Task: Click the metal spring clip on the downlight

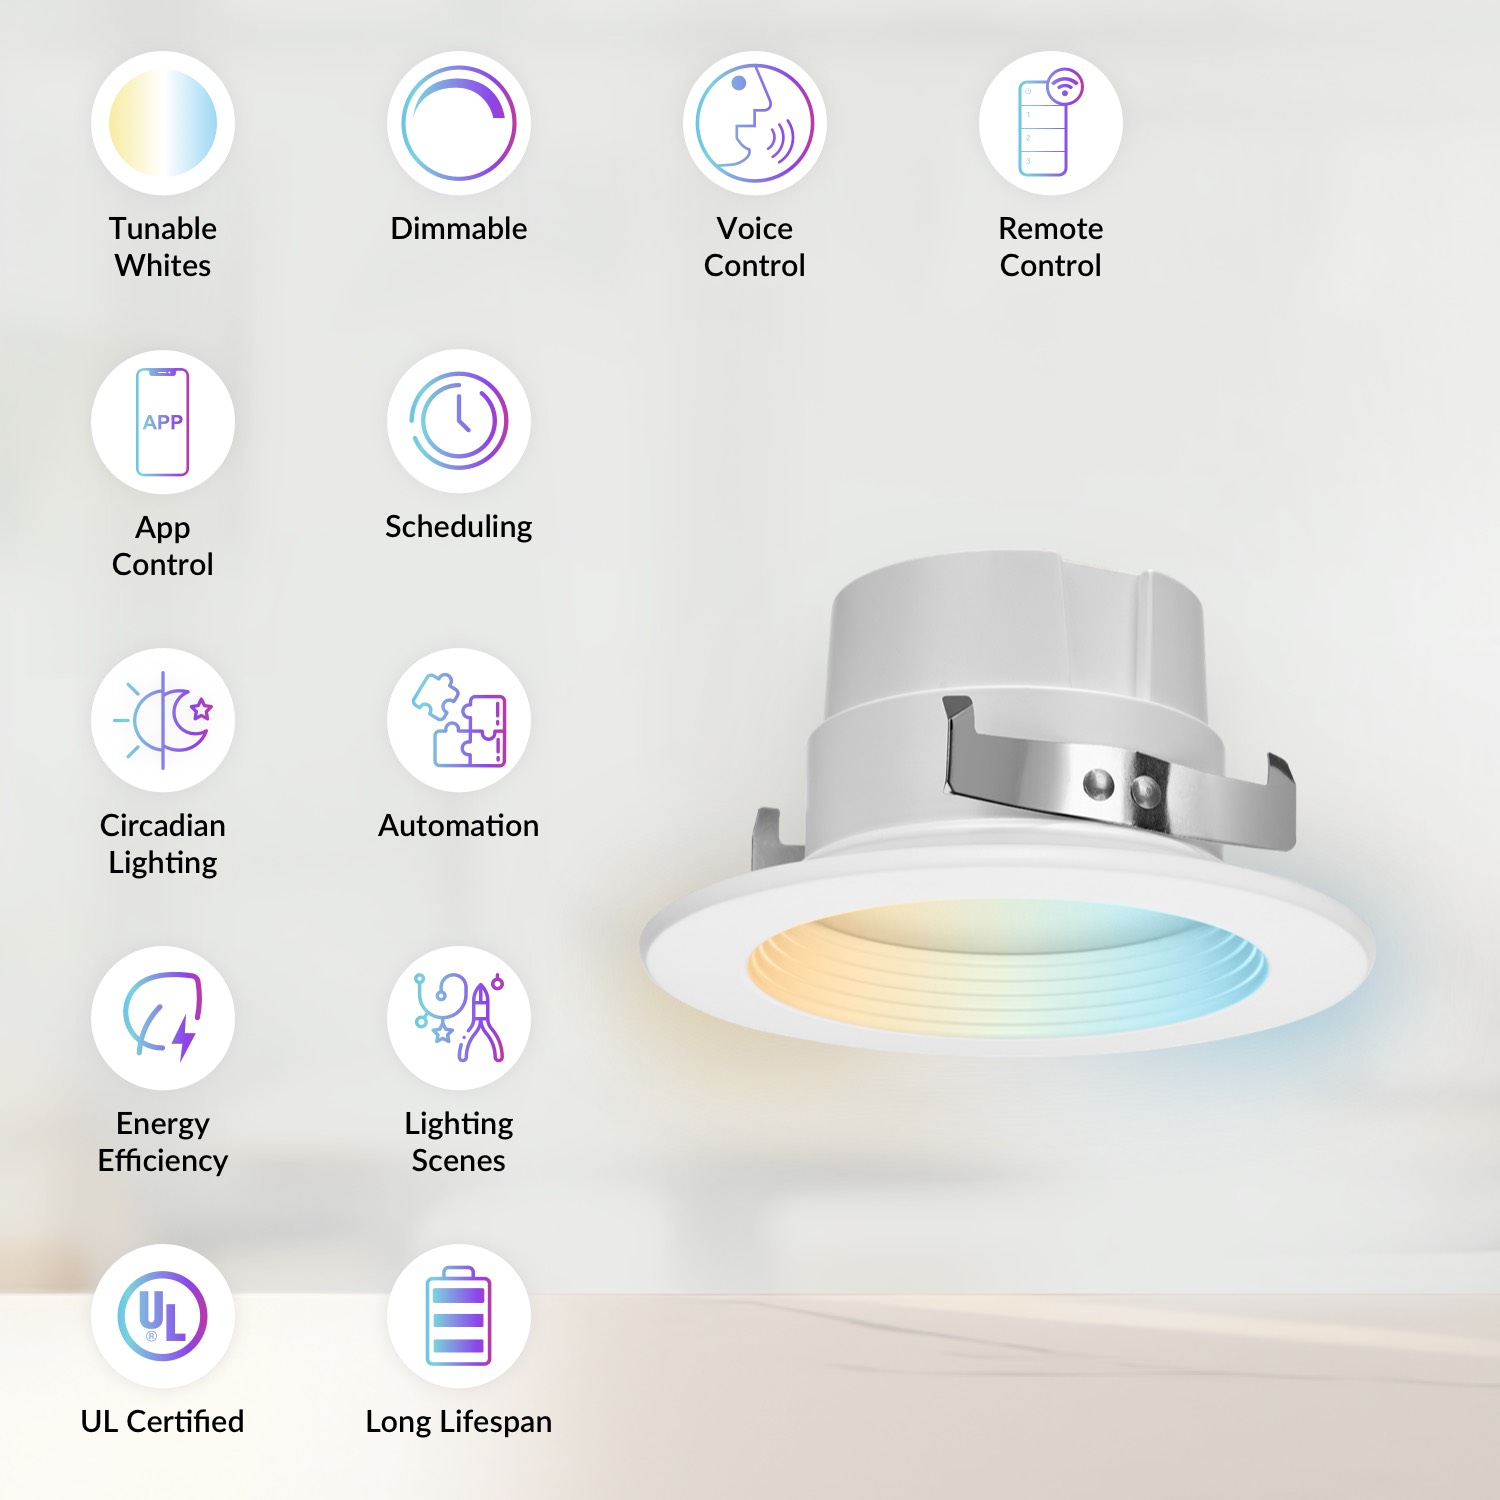Action: 1120,785
